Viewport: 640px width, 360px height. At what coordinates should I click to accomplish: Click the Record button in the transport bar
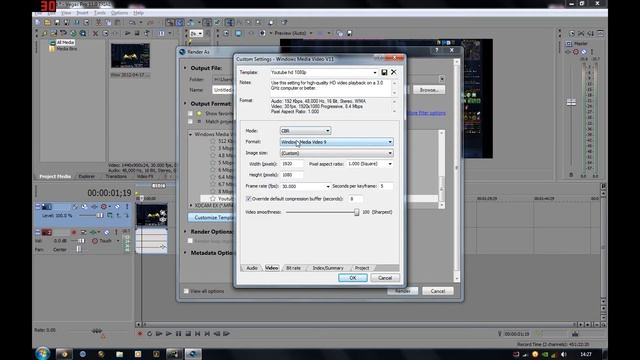(x=140, y=334)
